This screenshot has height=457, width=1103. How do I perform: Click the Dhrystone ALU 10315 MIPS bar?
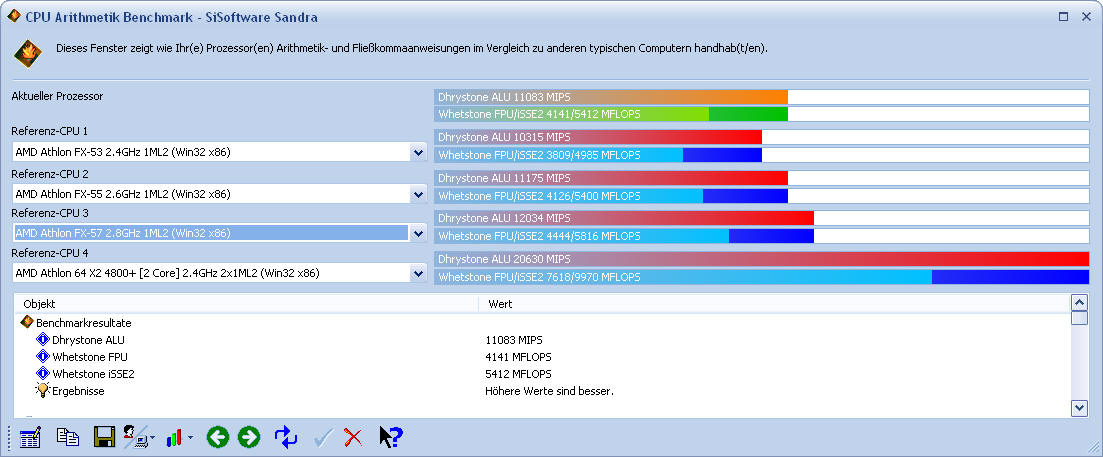pos(598,136)
